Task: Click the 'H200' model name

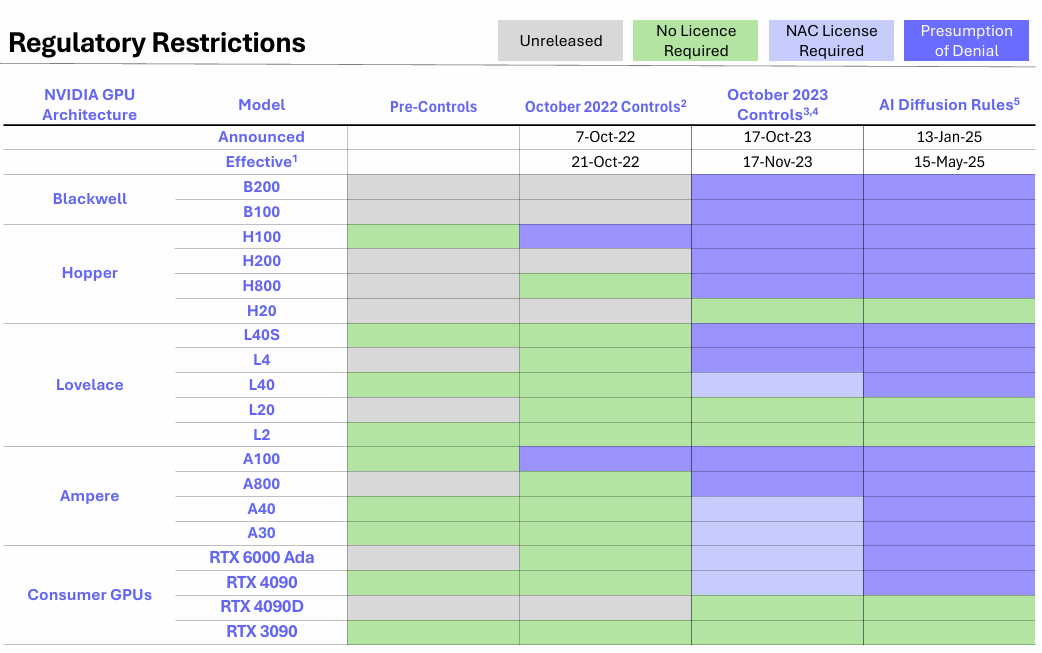Action: click(x=262, y=261)
